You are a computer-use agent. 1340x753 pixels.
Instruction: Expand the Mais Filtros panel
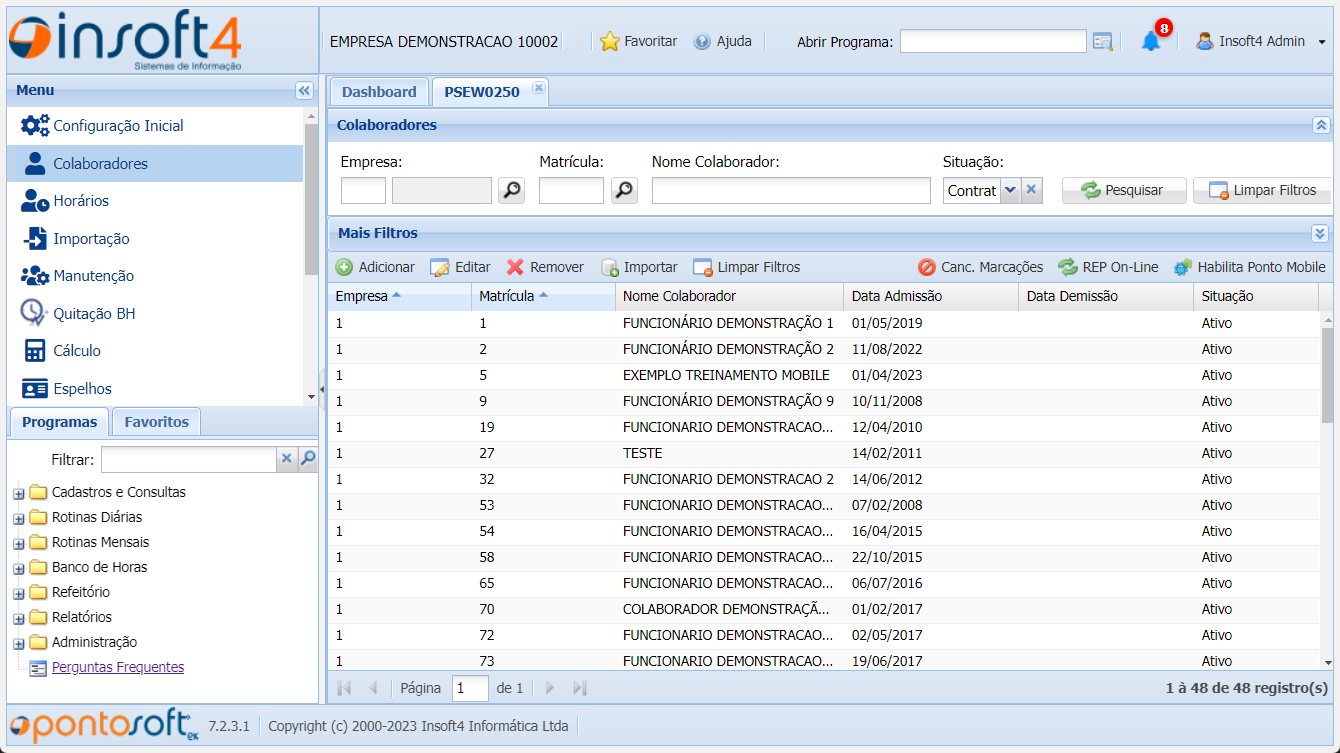coord(1320,233)
